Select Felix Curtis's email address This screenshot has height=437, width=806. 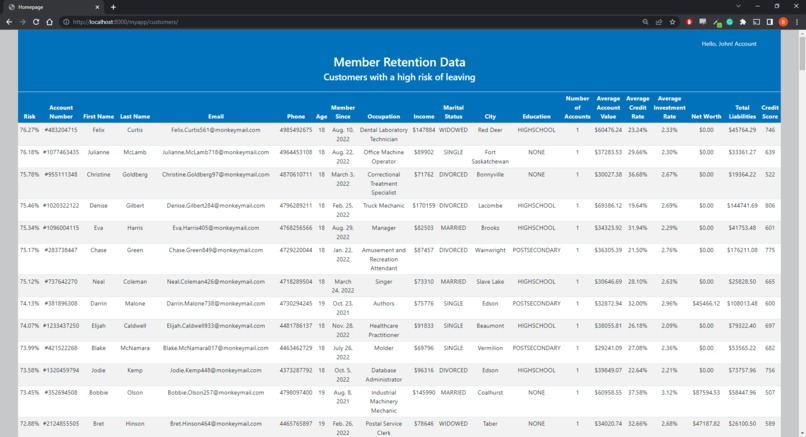click(x=215, y=130)
